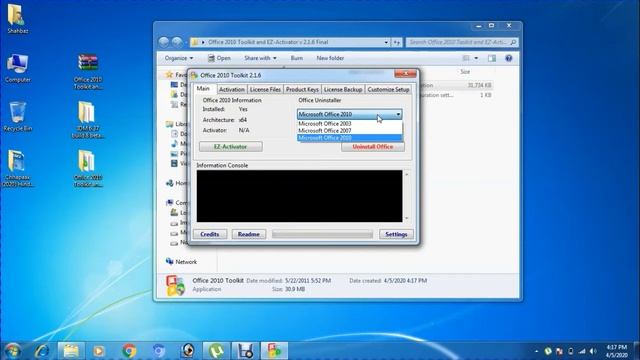The image size is (640, 360).
Task: Refresh the Explorer address bar location
Action: pyautogui.click(x=396, y=42)
